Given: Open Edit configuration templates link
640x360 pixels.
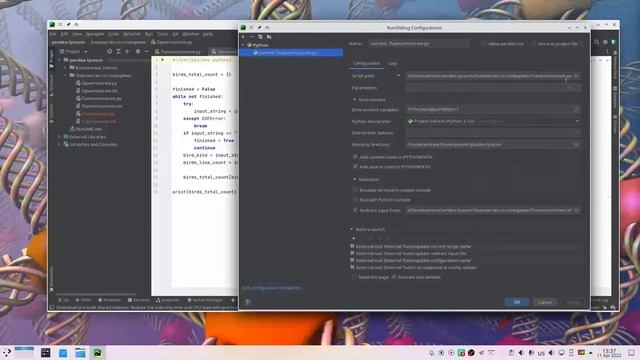Looking at the screenshot, I should (272, 288).
